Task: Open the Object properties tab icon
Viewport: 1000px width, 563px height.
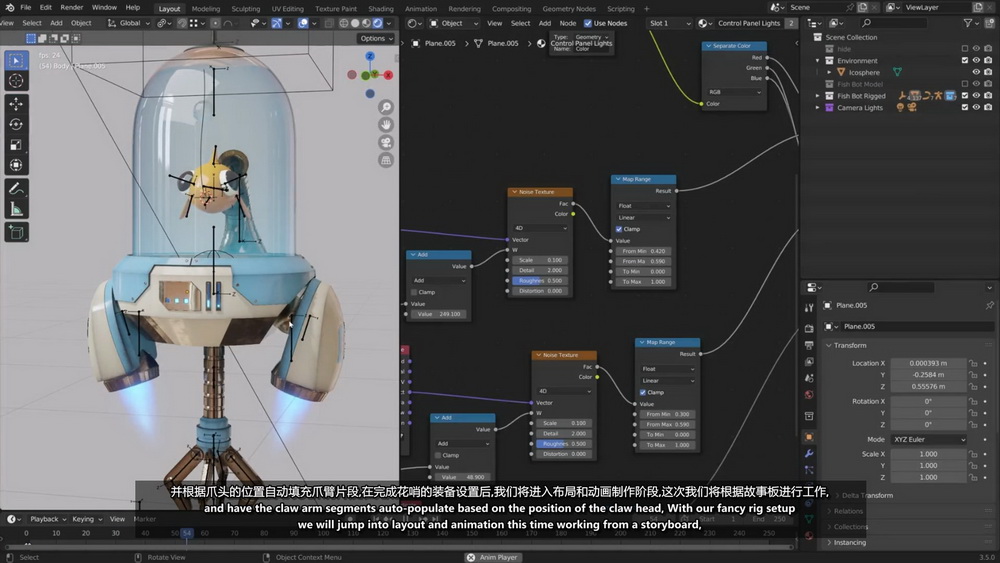Action: click(x=809, y=437)
